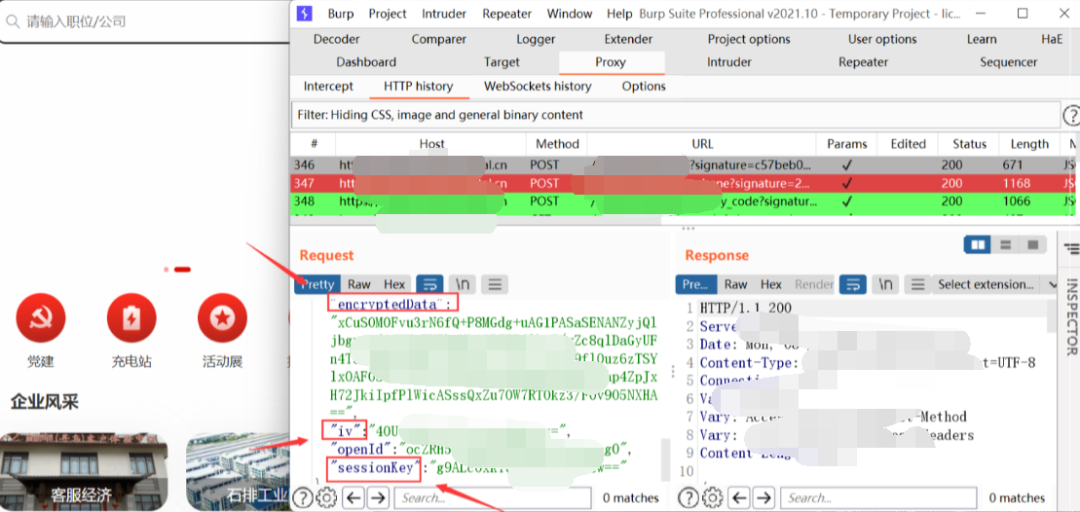Select the red-highlighted history row 347
The height and width of the screenshot is (512, 1080).
tap(685, 183)
